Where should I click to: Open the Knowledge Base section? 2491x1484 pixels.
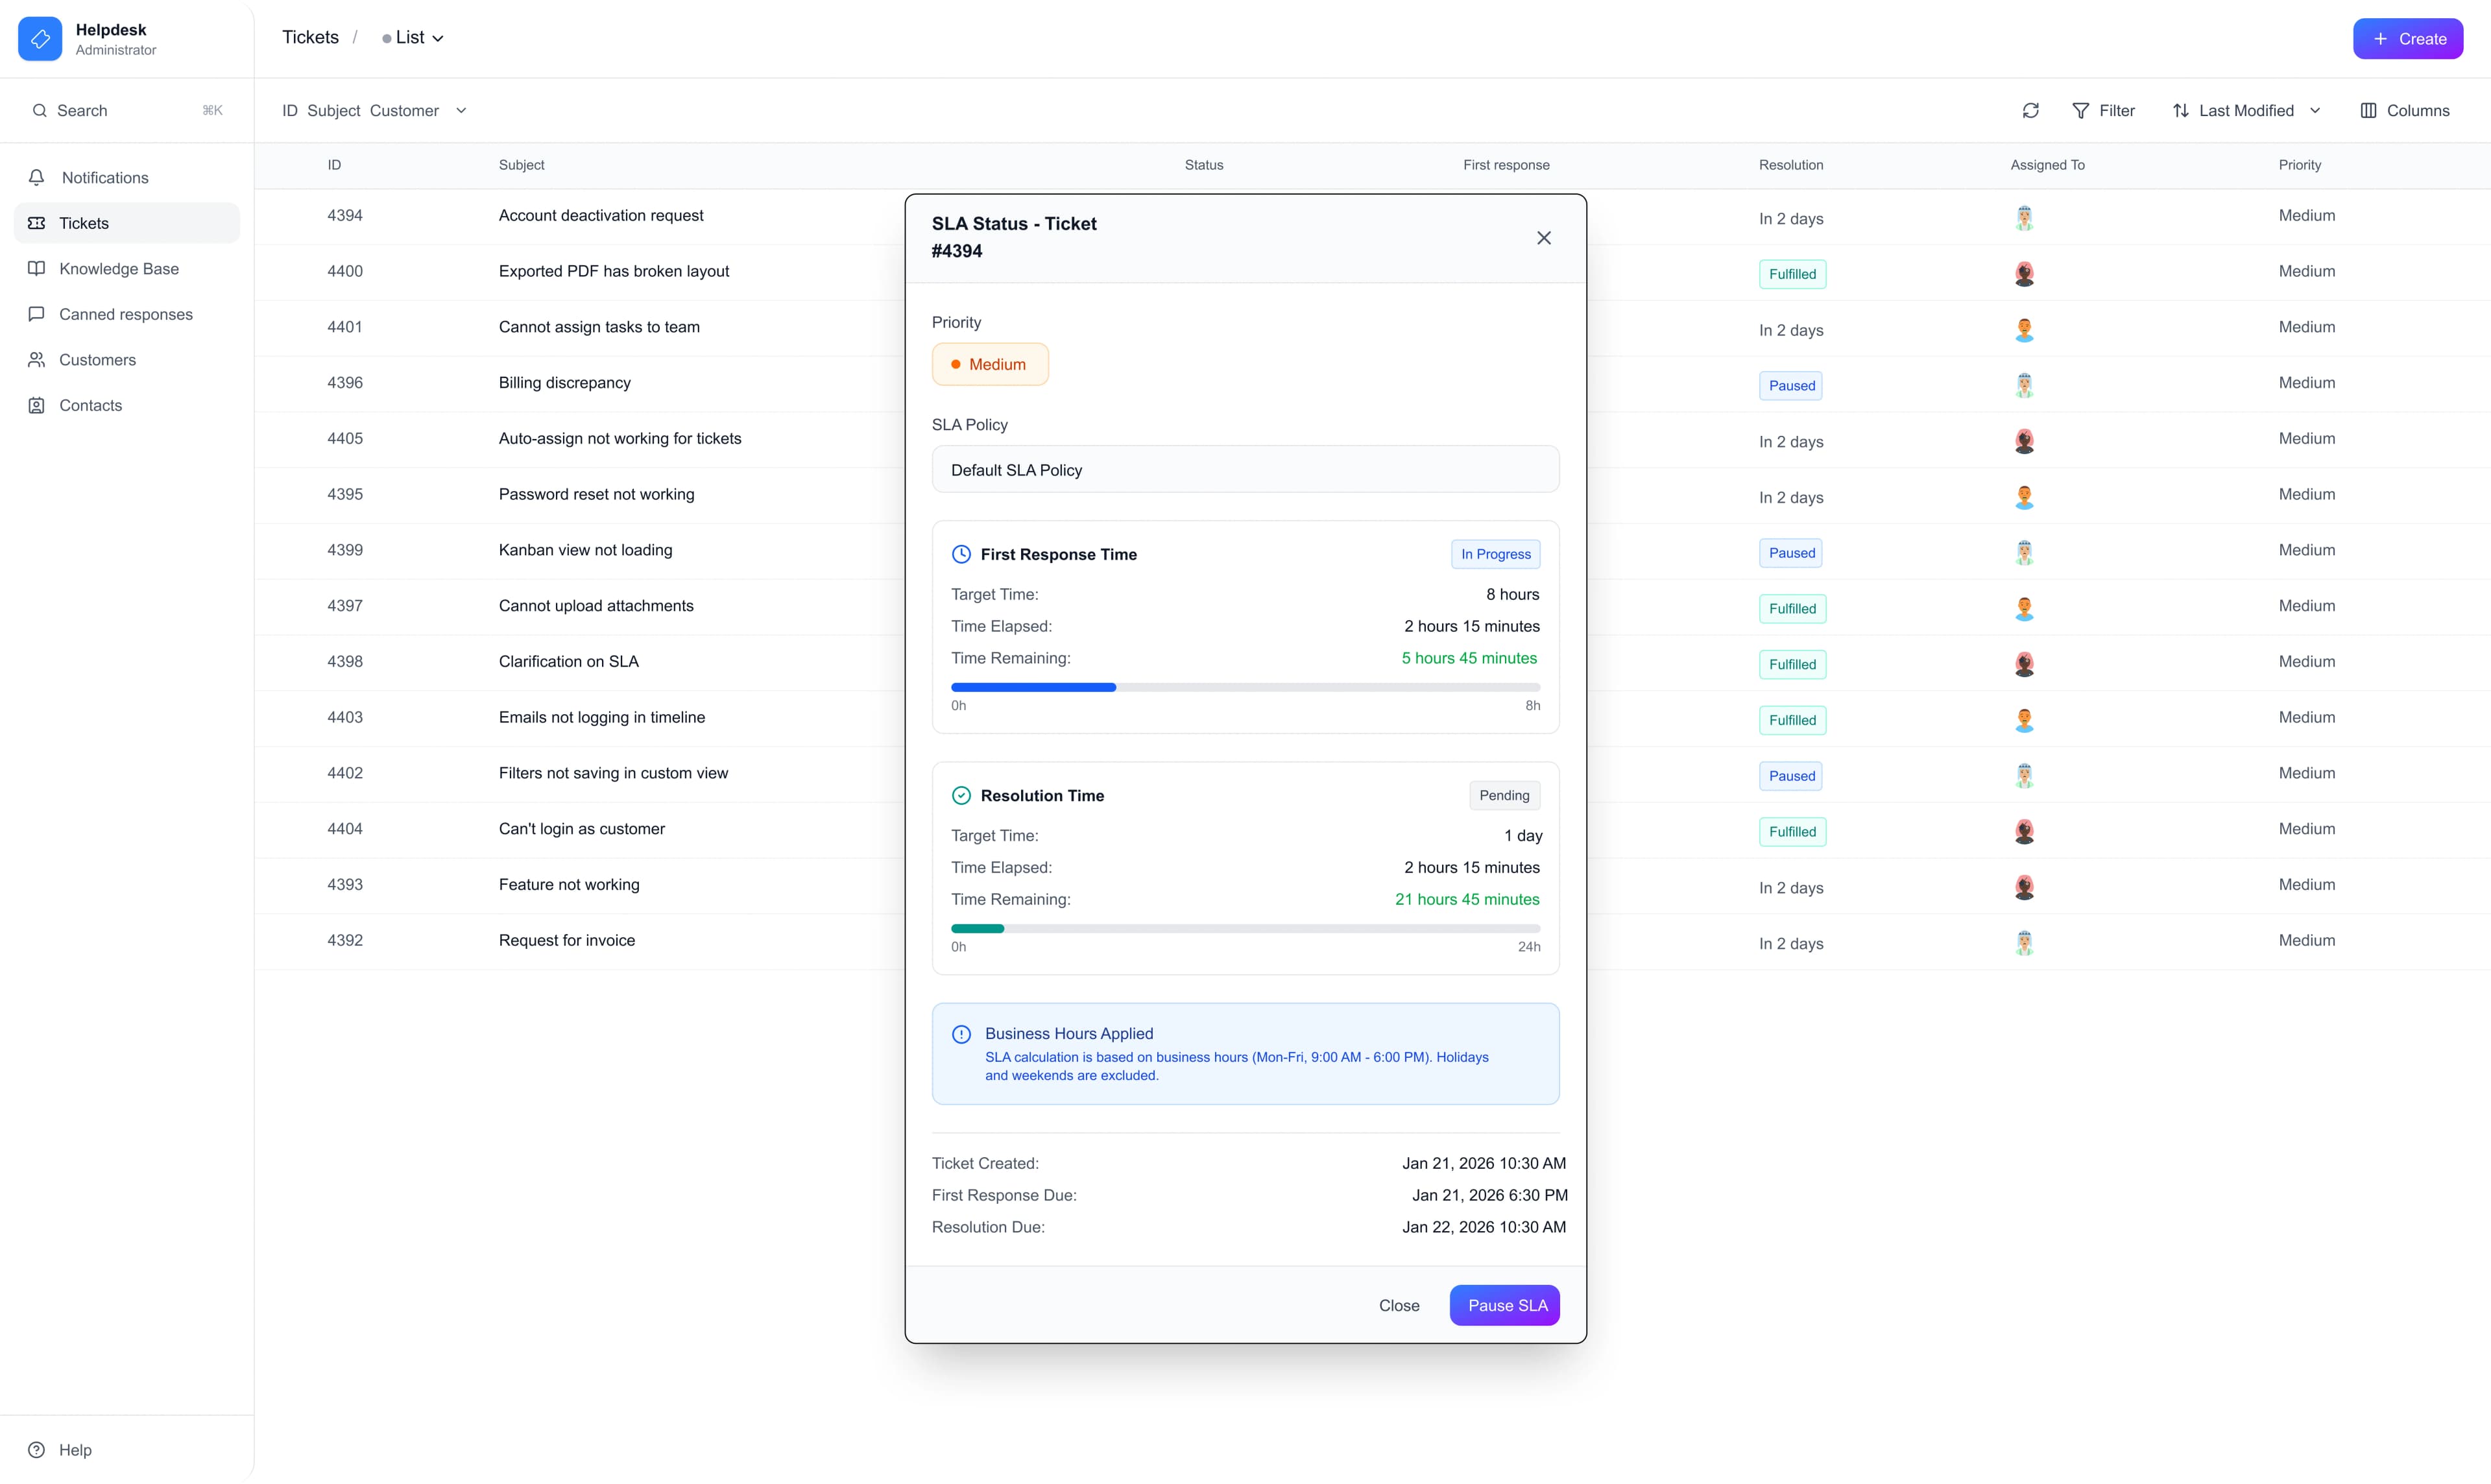pos(118,268)
